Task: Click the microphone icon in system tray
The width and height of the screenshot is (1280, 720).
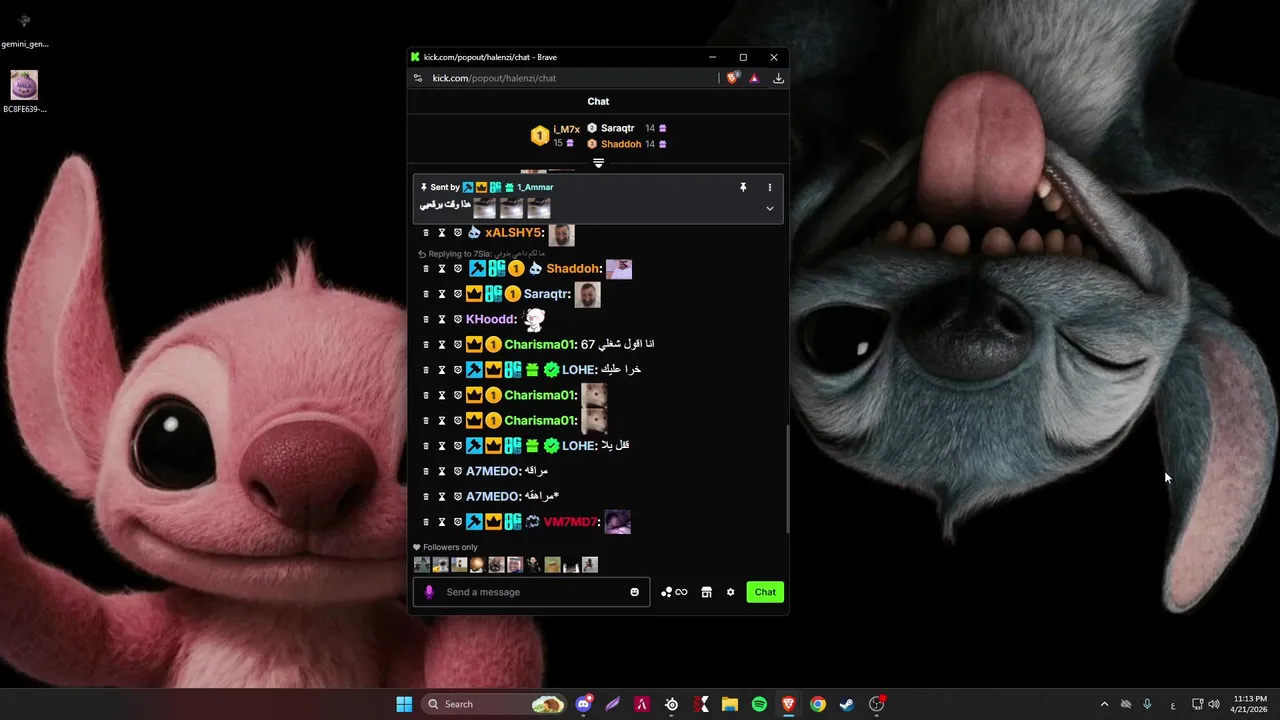Action: (x=1147, y=704)
